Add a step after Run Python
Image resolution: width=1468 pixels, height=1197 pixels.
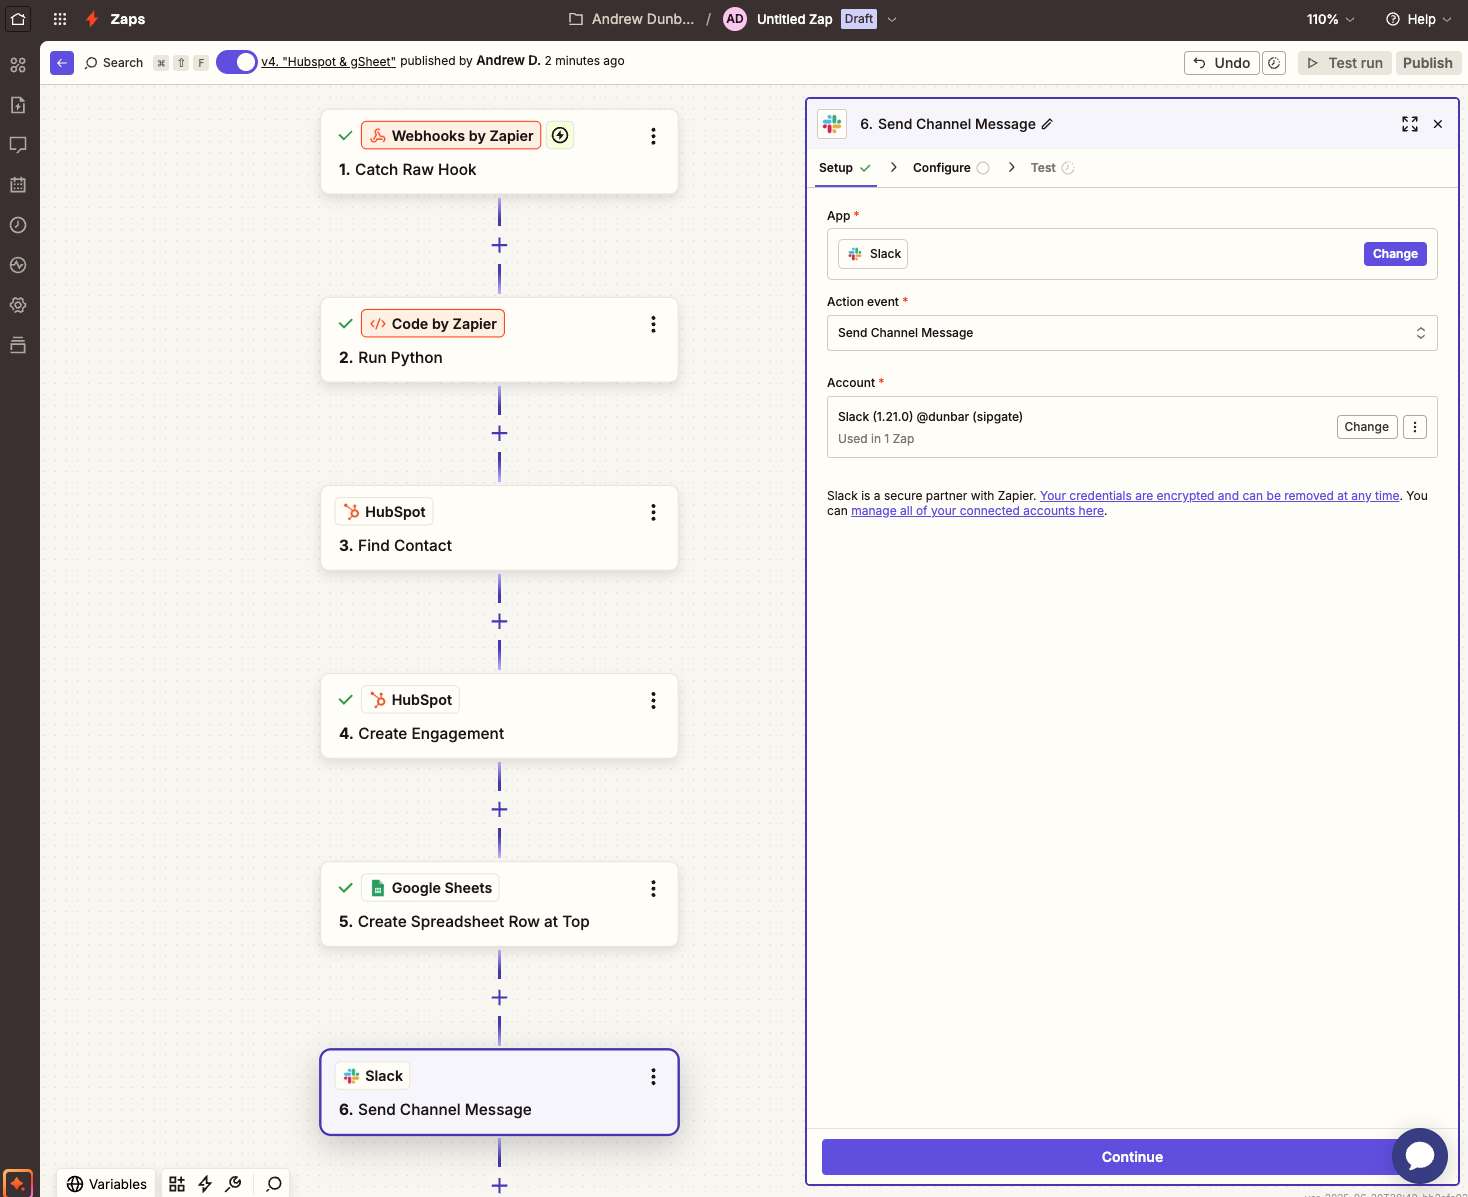click(x=499, y=433)
